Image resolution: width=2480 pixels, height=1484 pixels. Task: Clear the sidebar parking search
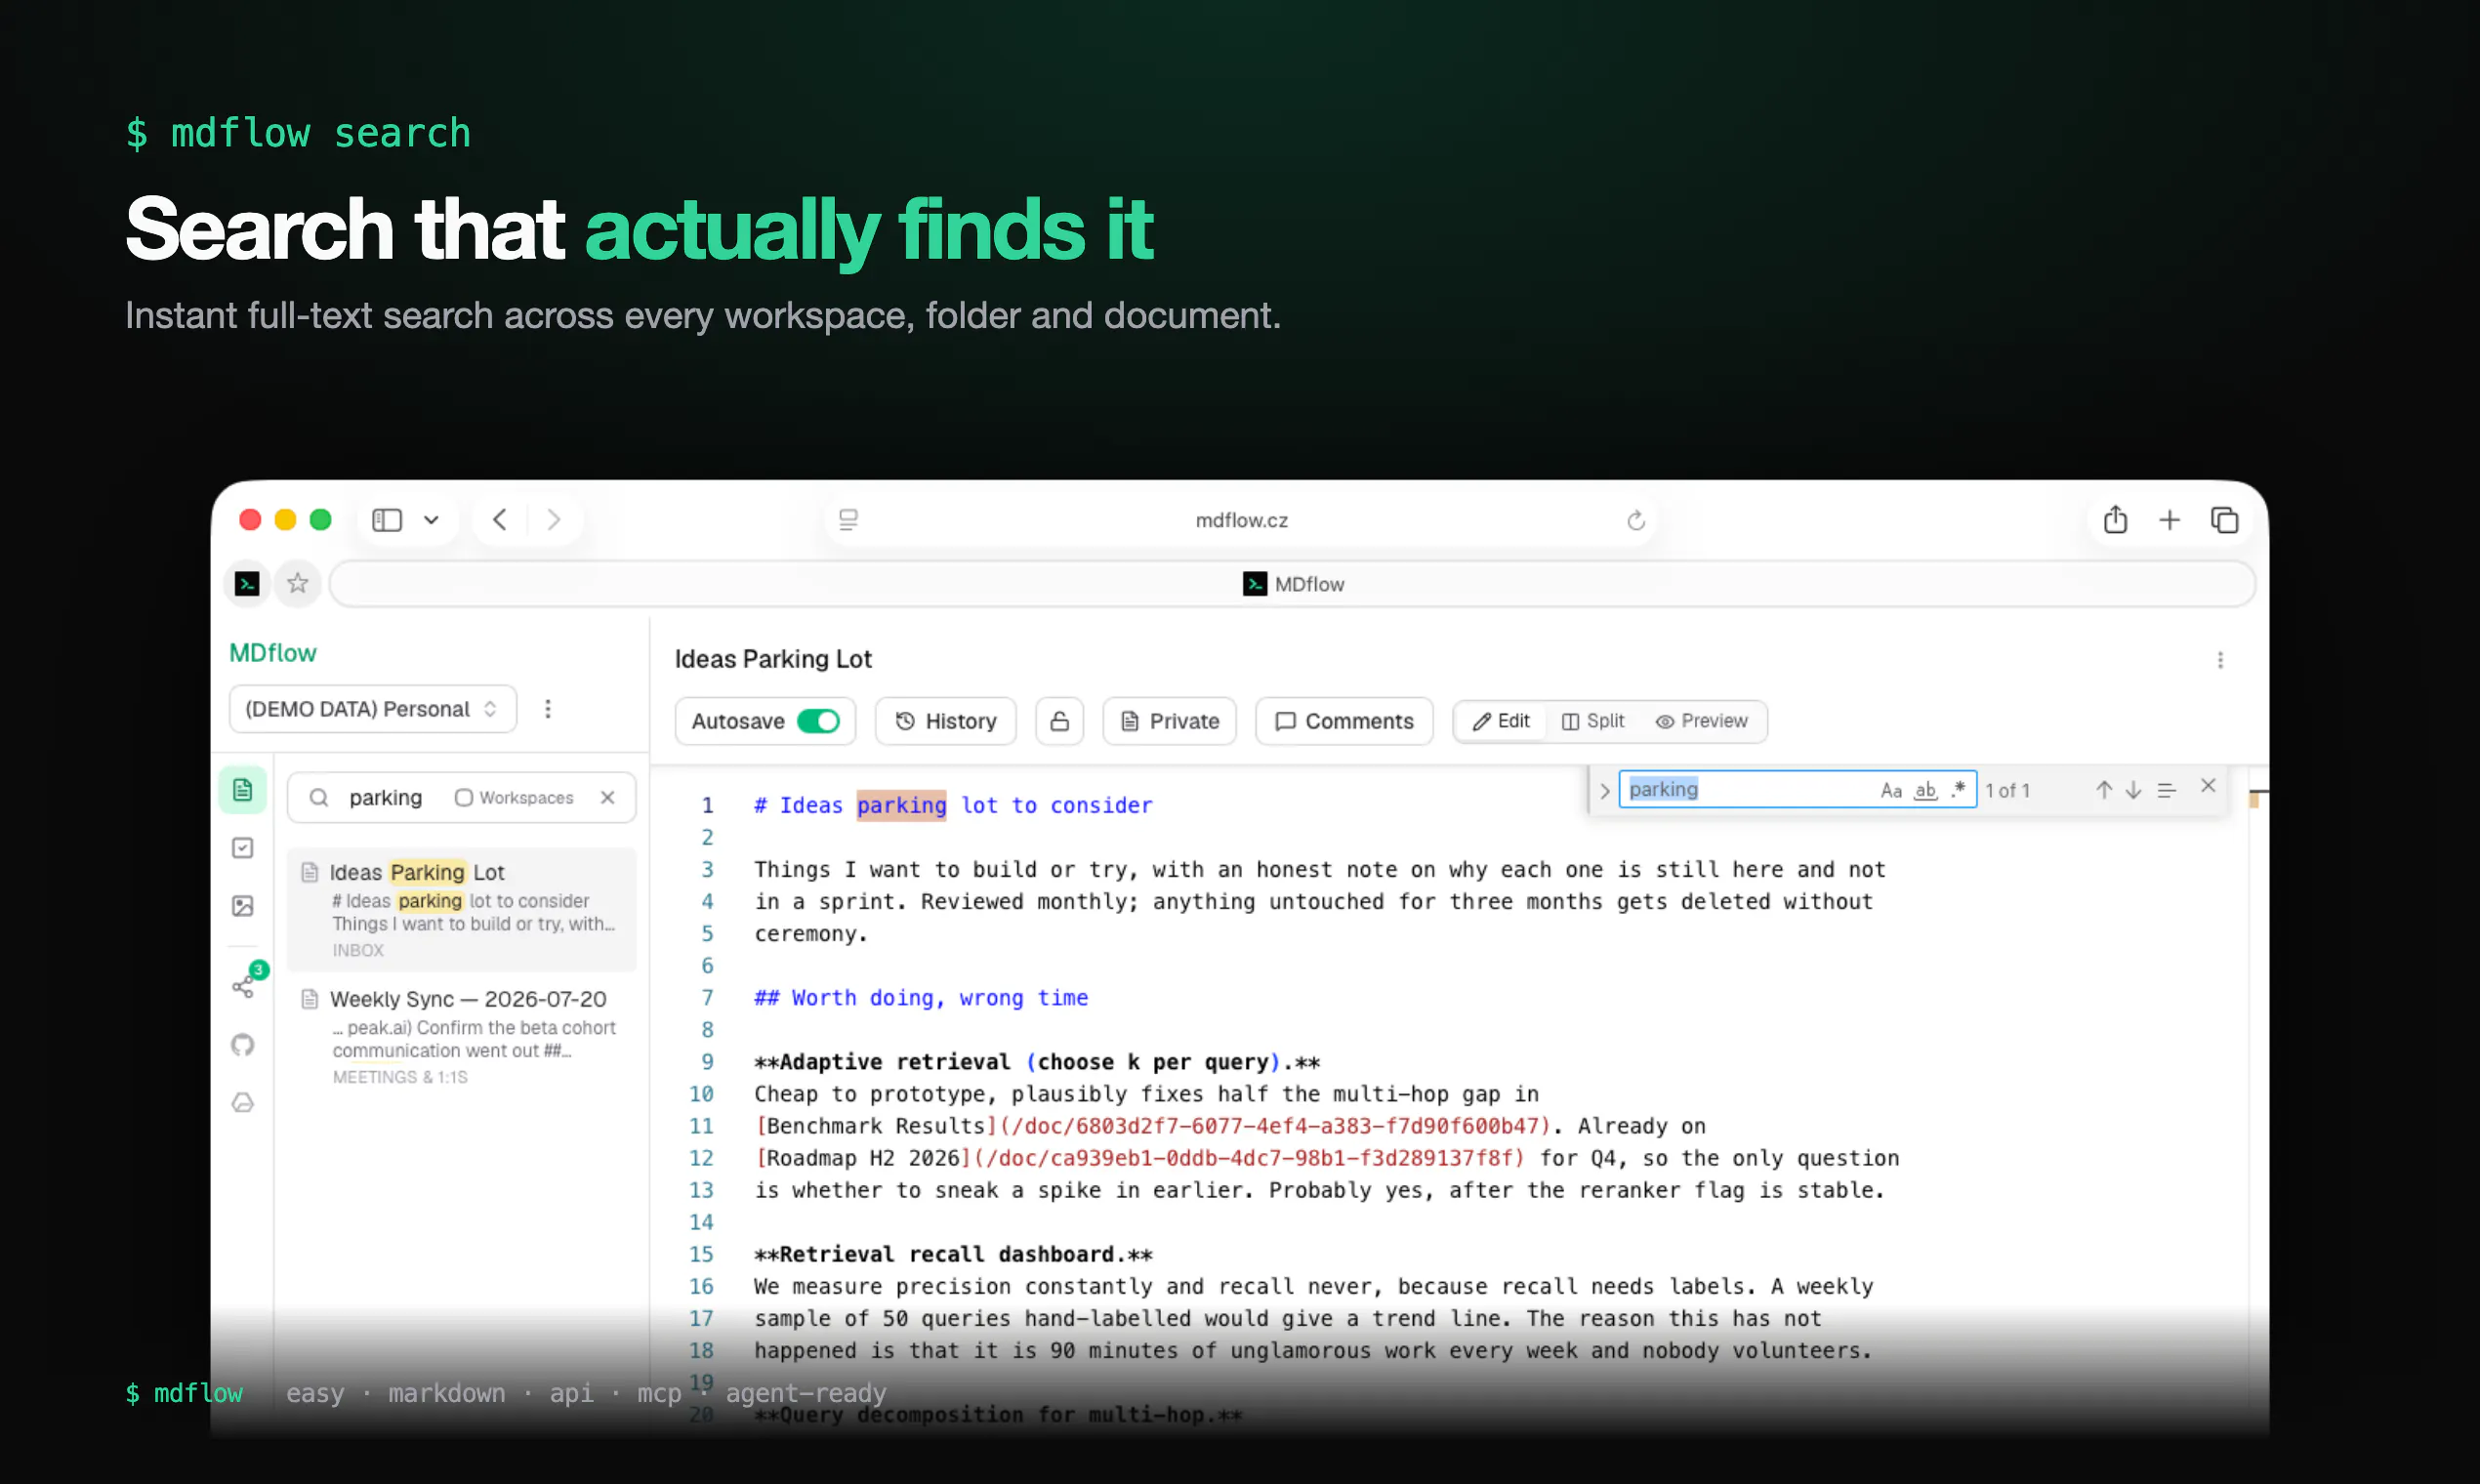[607, 798]
